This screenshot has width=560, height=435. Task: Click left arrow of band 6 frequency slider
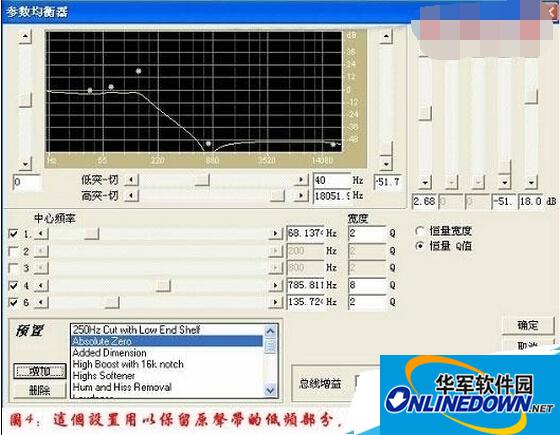click(41, 302)
